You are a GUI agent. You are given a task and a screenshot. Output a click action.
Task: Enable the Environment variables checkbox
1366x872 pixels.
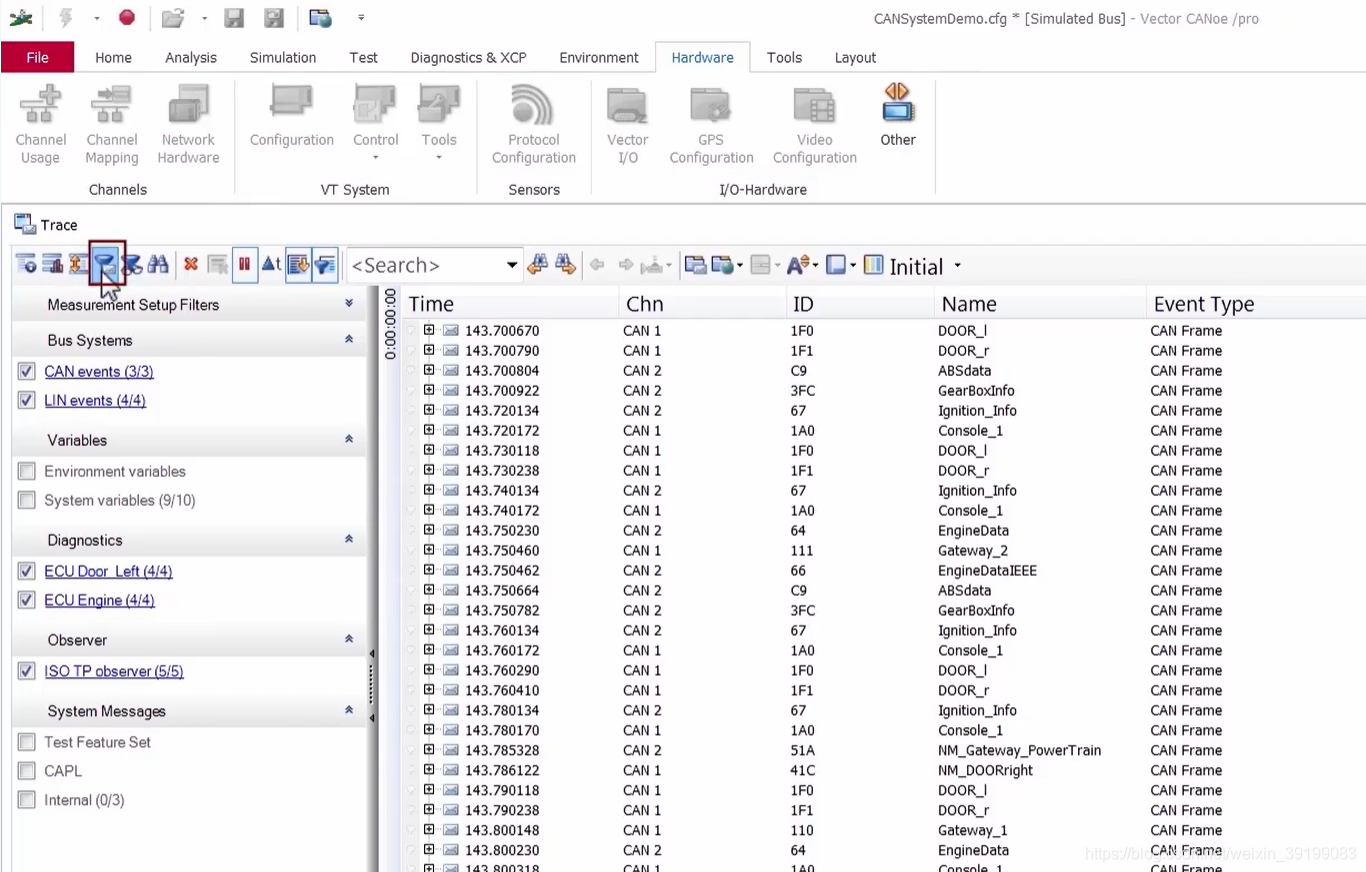pyautogui.click(x=27, y=471)
